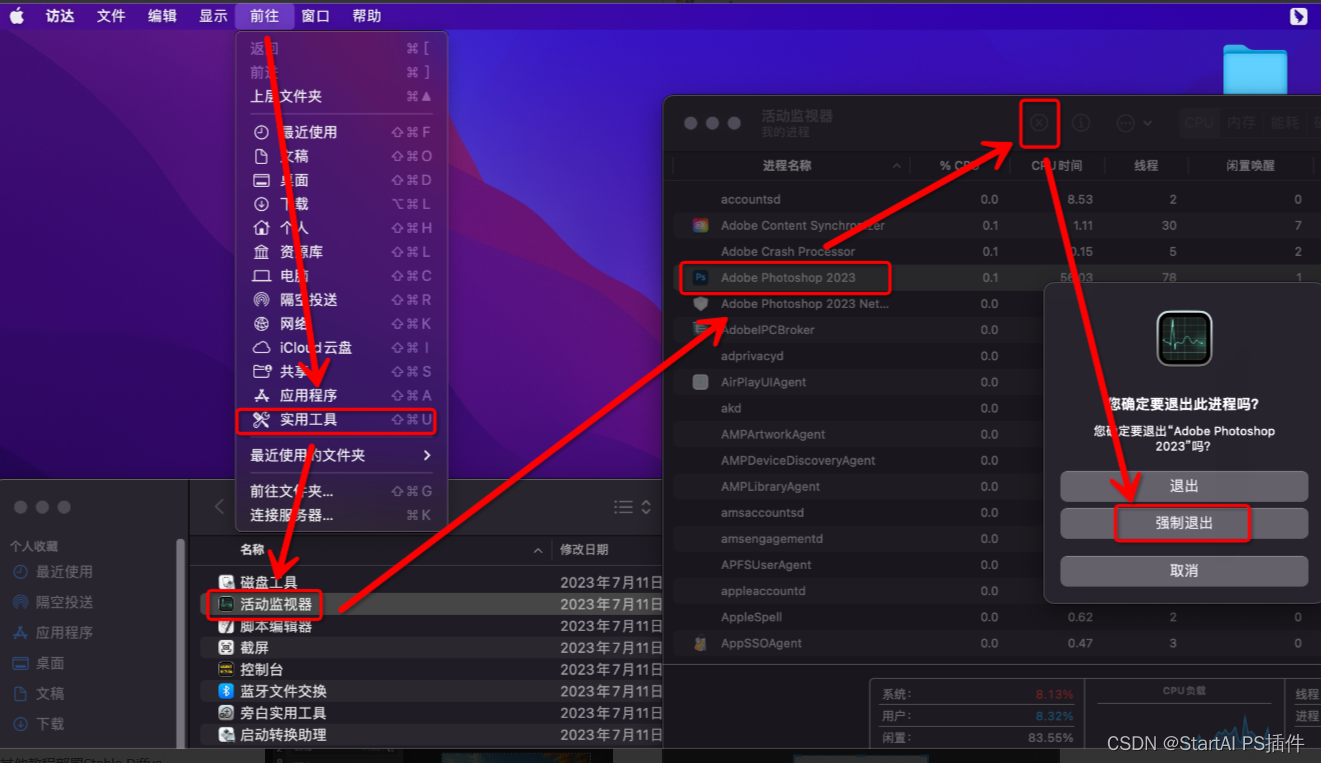This screenshot has width=1321, height=763.
Task: Select the AMPDeviceDiscoveryAgent process row
Action: pyautogui.click(x=859, y=460)
